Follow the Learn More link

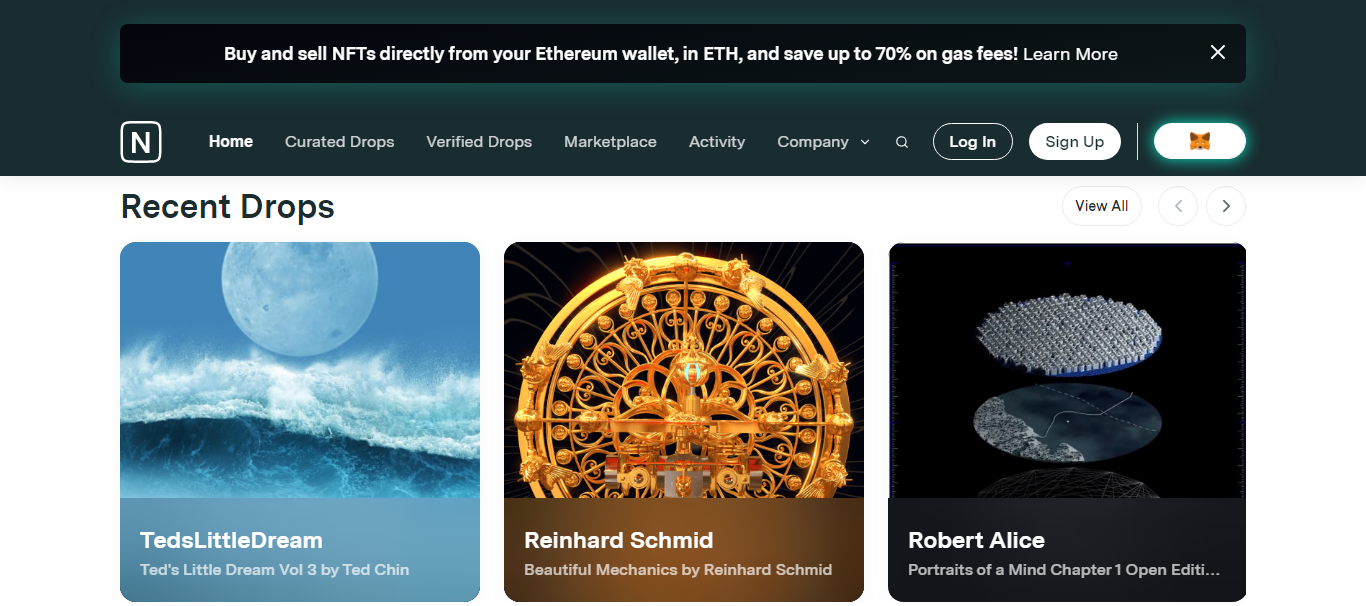coord(1070,54)
